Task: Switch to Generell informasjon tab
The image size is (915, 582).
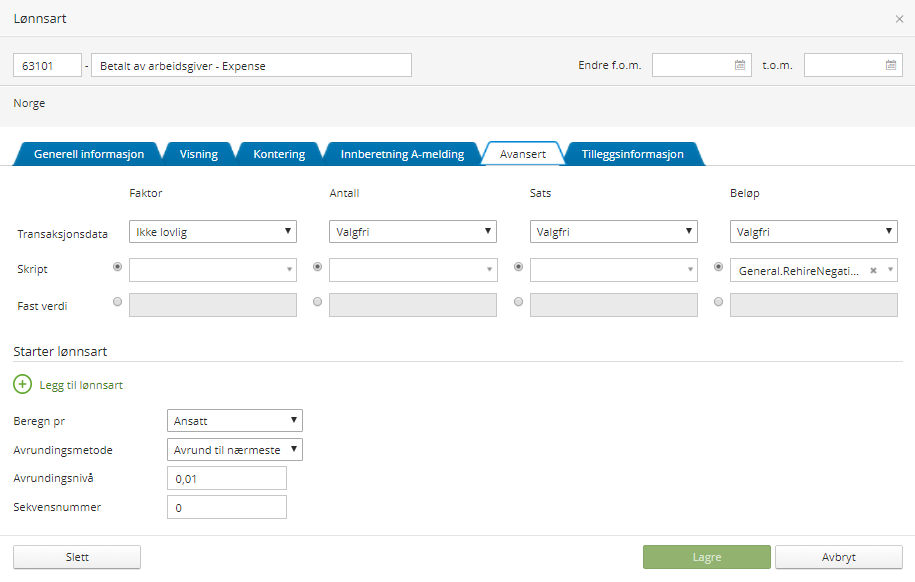Action: (x=89, y=154)
